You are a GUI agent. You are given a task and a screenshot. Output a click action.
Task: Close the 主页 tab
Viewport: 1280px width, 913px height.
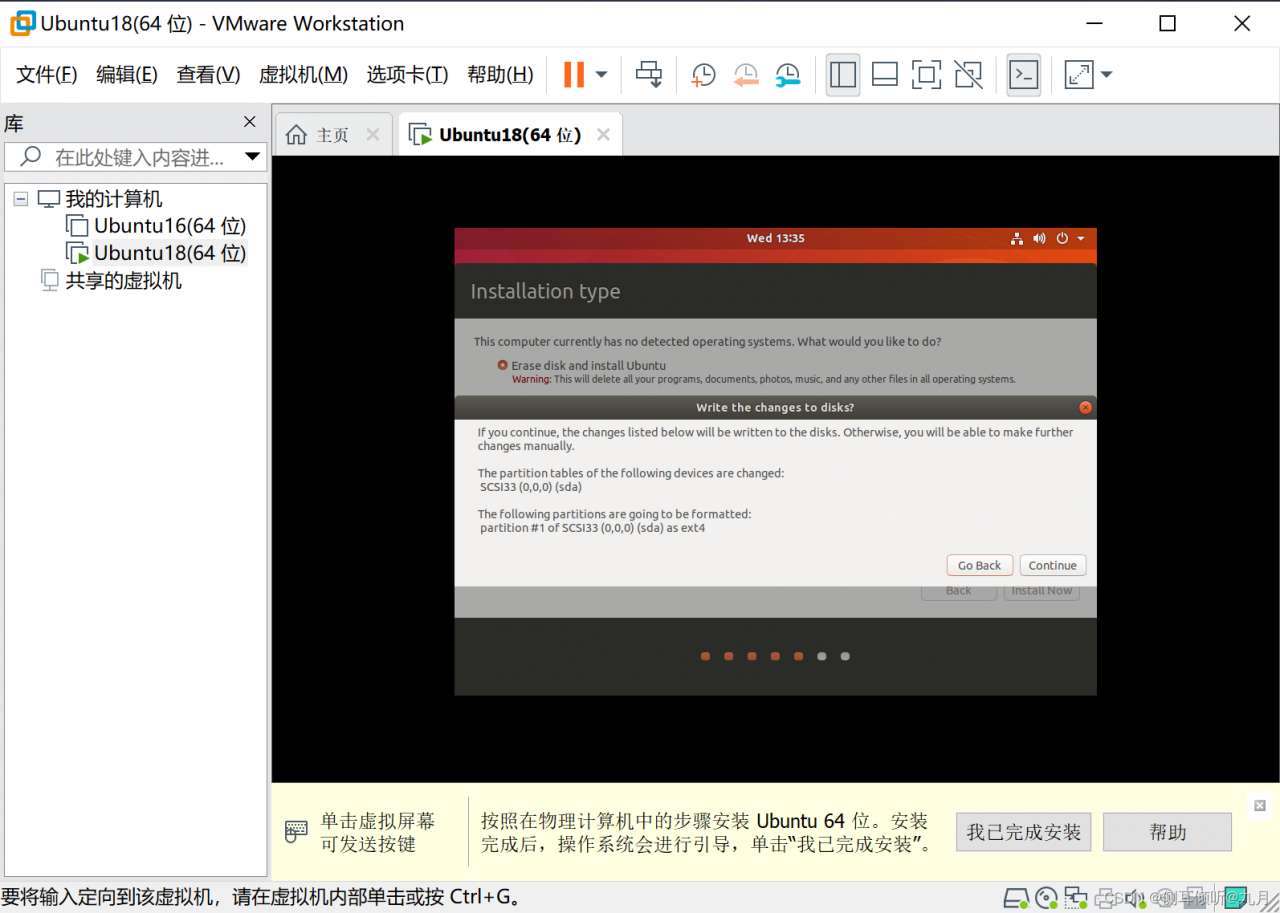point(373,135)
